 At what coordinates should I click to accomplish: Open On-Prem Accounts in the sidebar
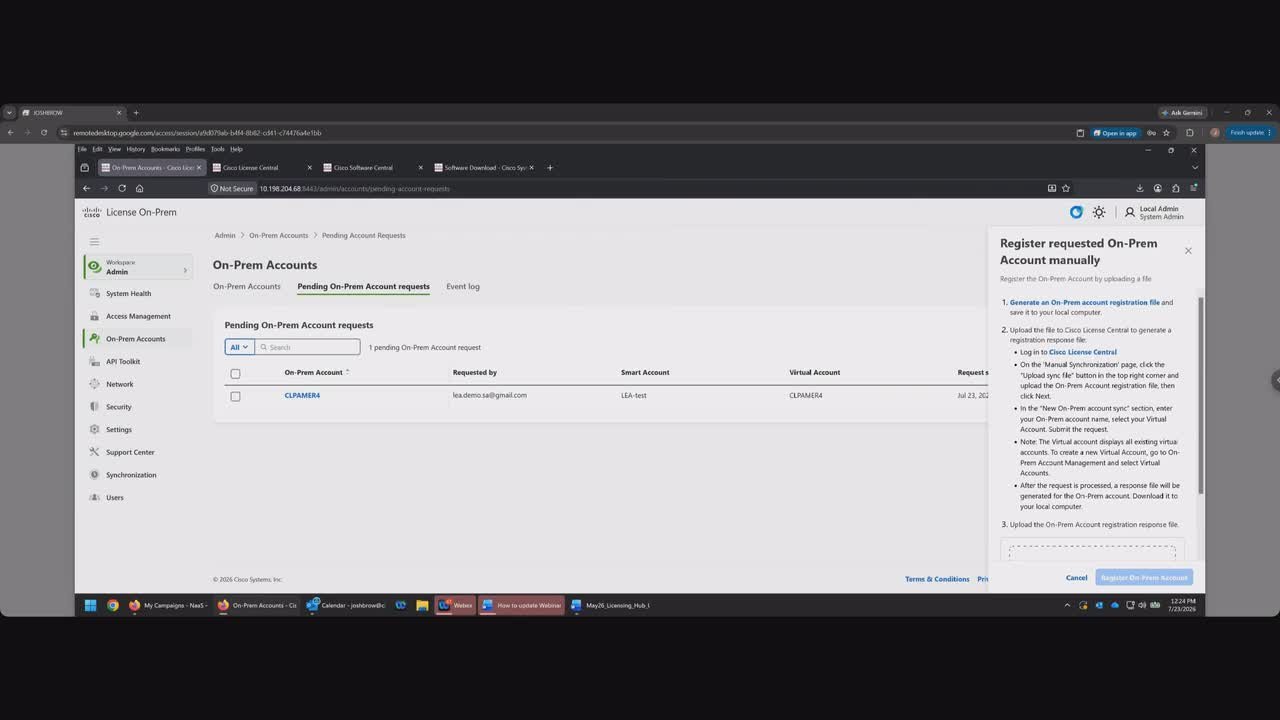click(137, 339)
